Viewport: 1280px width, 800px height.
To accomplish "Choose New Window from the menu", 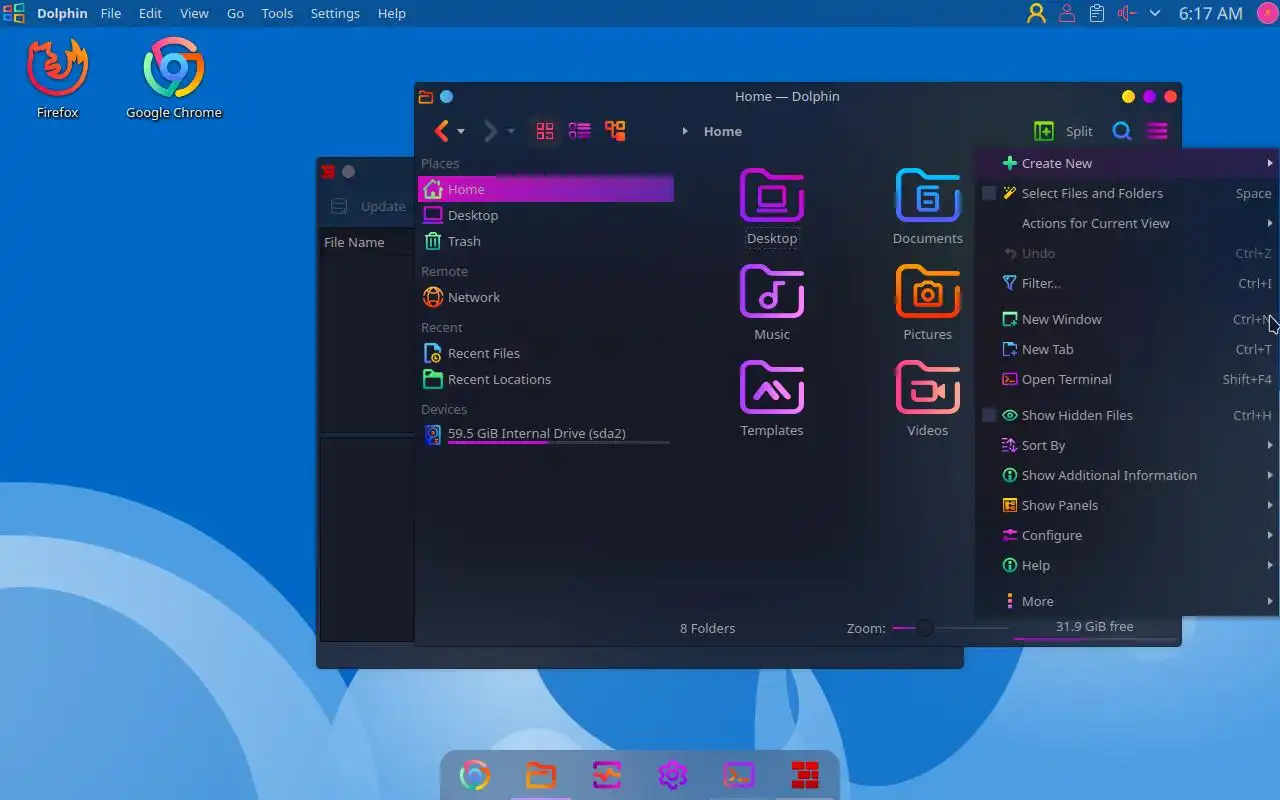I will pos(1127,319).
